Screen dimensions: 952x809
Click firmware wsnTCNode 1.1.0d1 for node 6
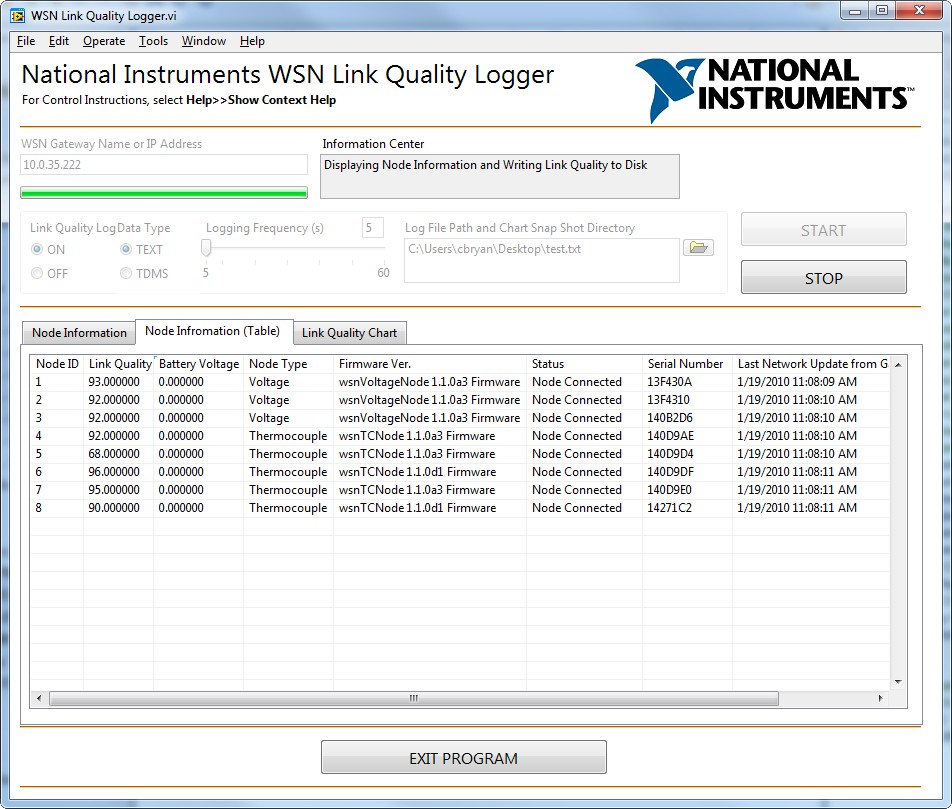click(417, 472)
